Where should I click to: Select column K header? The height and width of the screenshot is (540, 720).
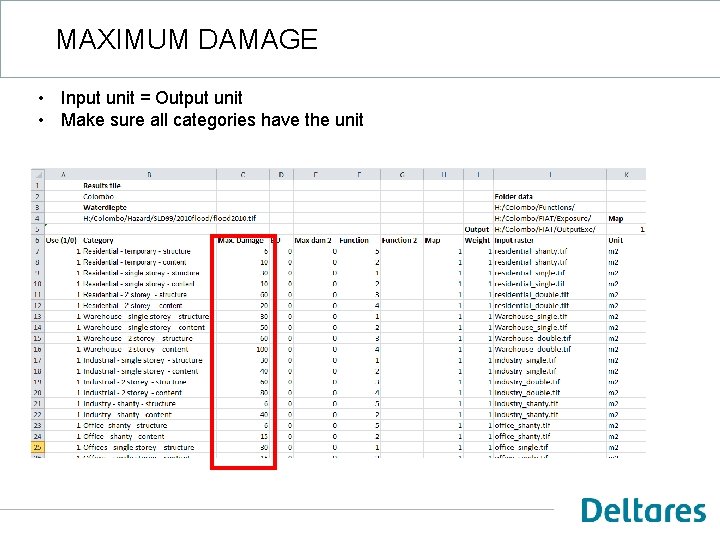pos(626,174)
